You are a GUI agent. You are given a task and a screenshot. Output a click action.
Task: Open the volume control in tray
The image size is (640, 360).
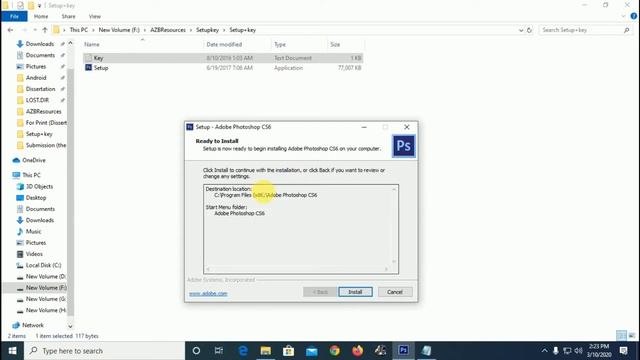click(578, 351)
